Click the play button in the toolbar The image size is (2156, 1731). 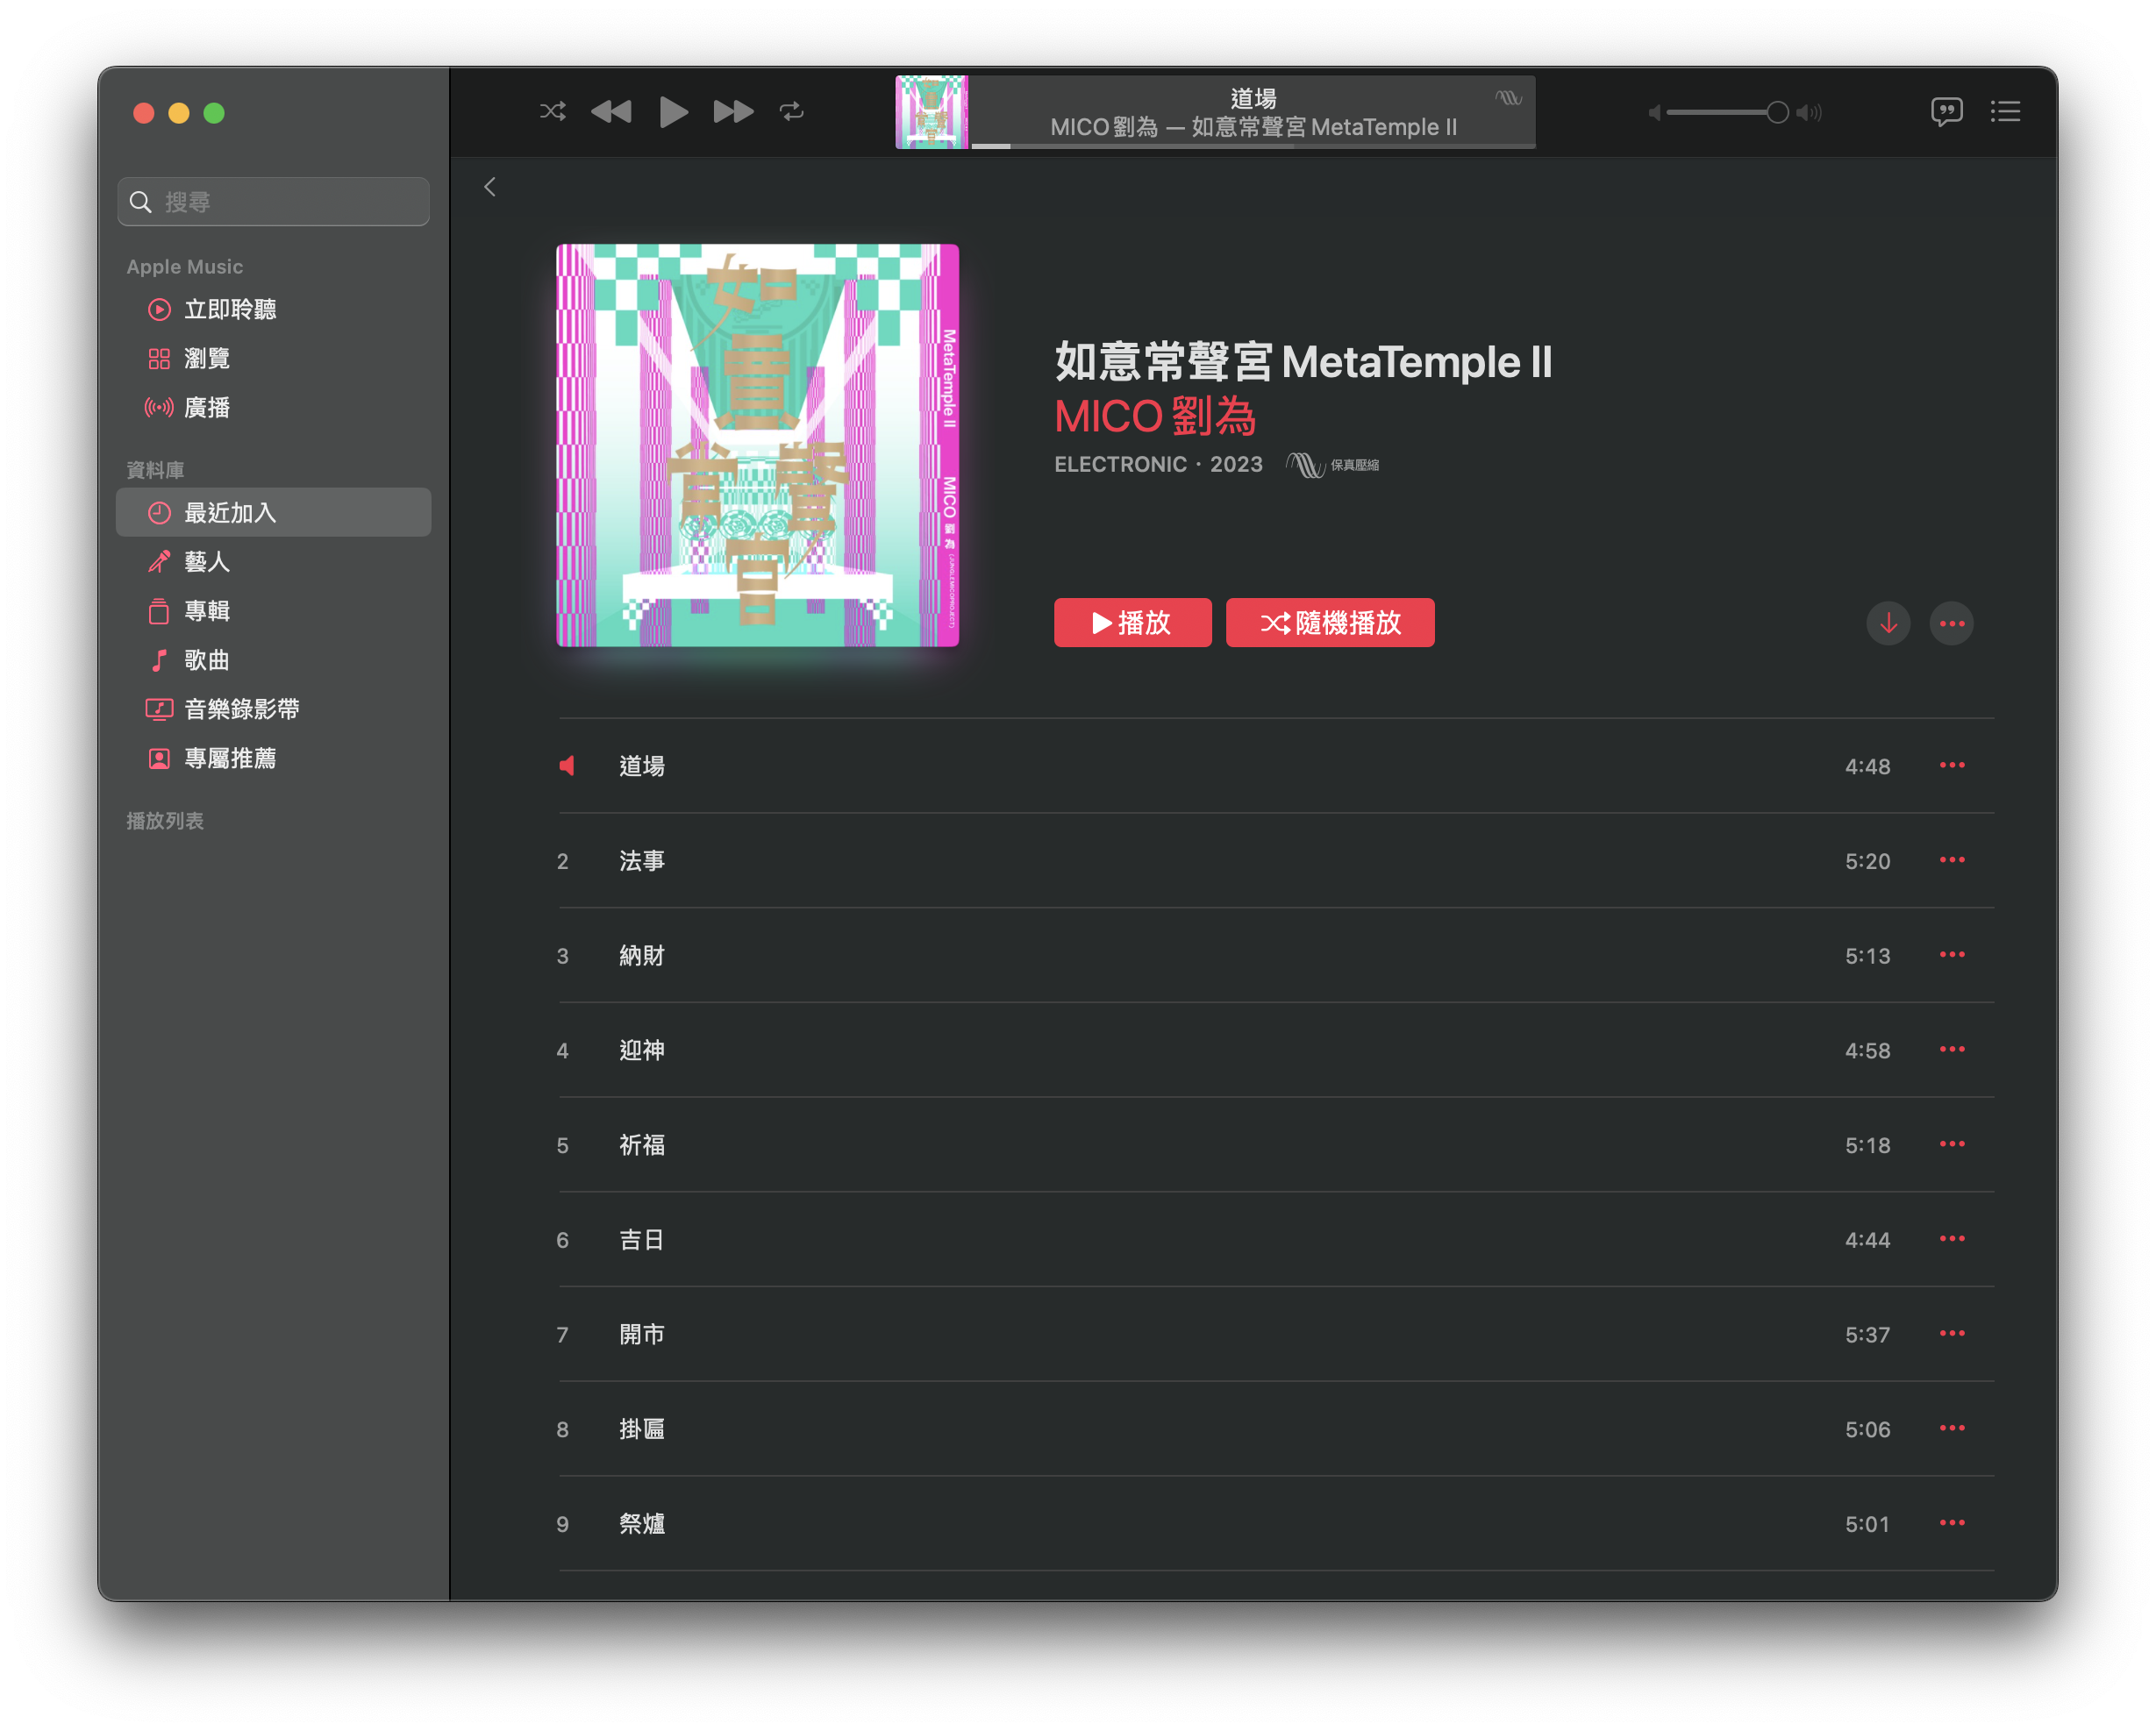[x=673, y=111]
